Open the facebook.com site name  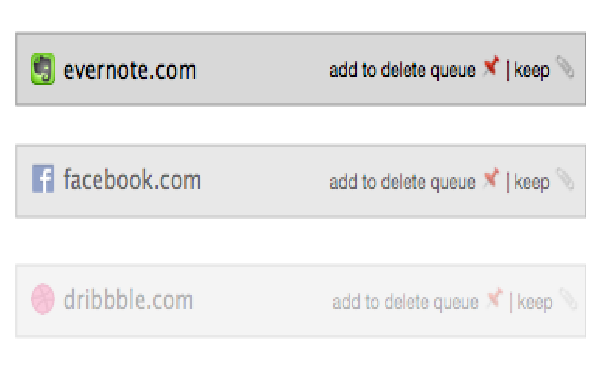[132, 180]
